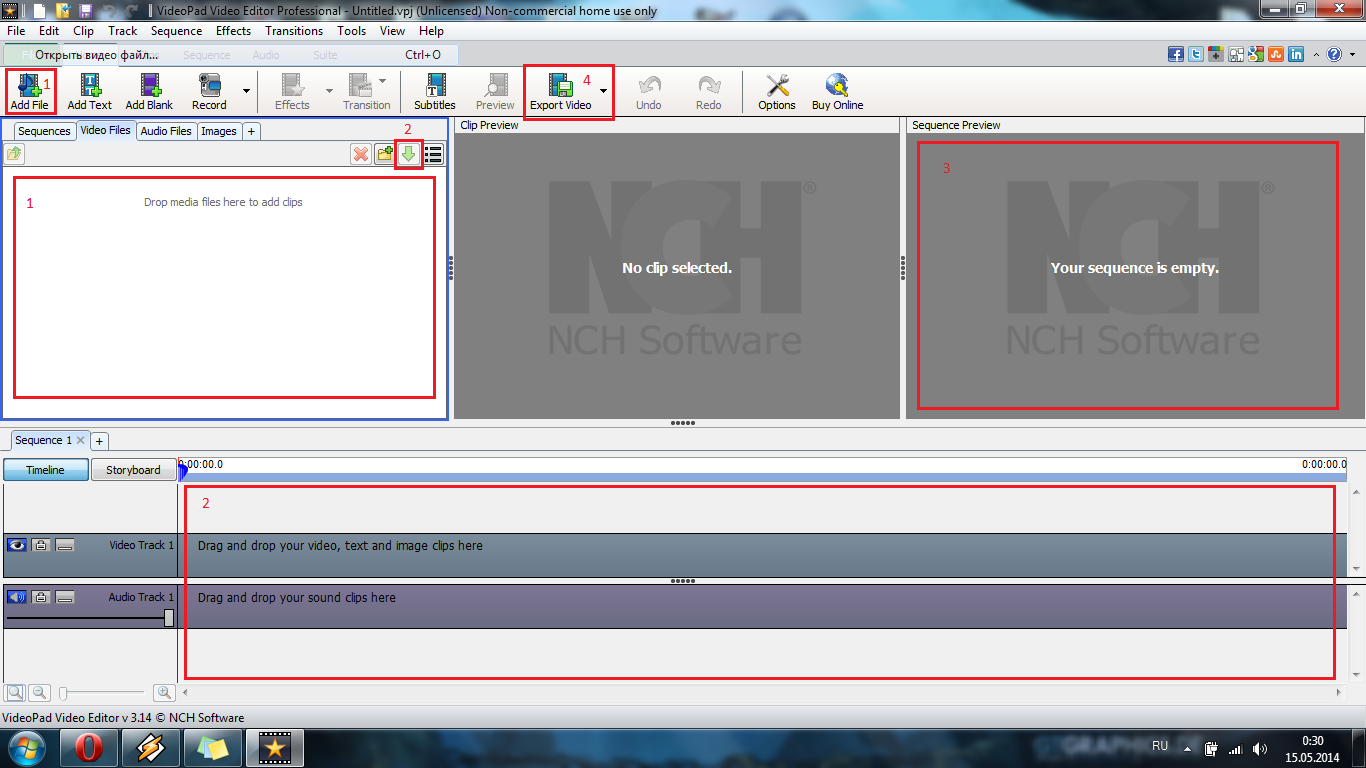The image size is (1366, 768).
Task: Click the Twitter share icon
Action: click(x=1196, y=55)
